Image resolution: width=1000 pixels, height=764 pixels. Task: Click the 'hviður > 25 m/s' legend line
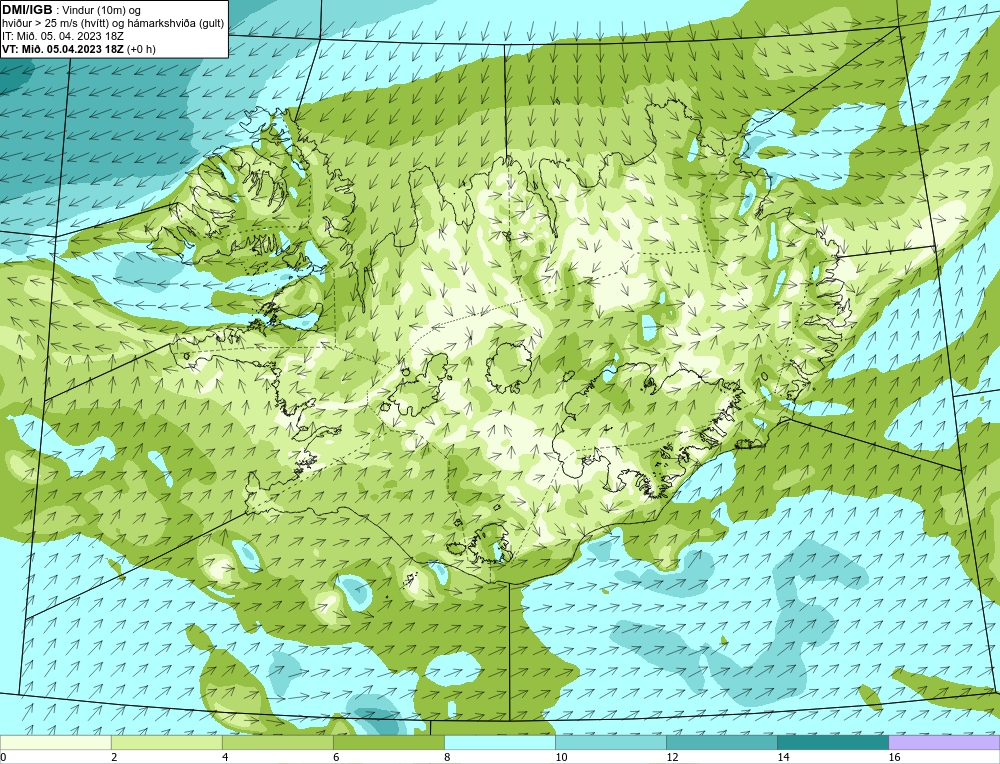(113, 23)
